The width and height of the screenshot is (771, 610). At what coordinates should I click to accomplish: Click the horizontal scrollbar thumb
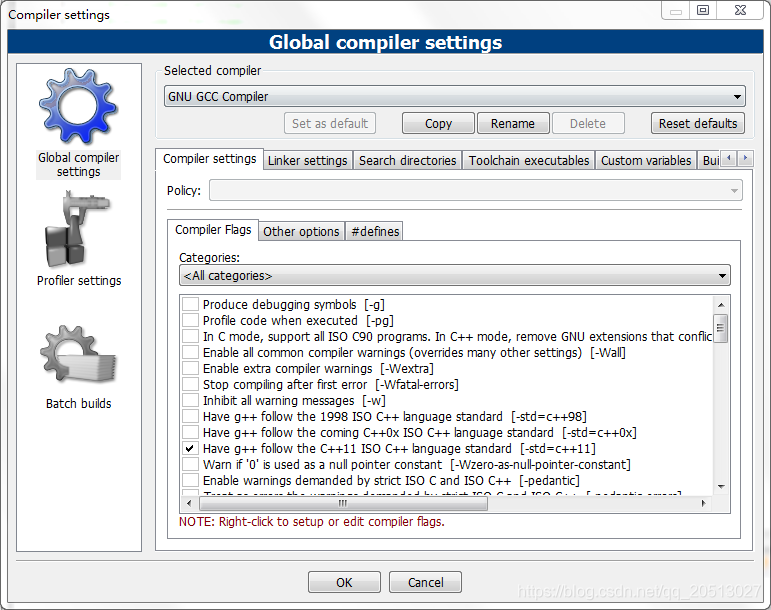pos(343,503)
